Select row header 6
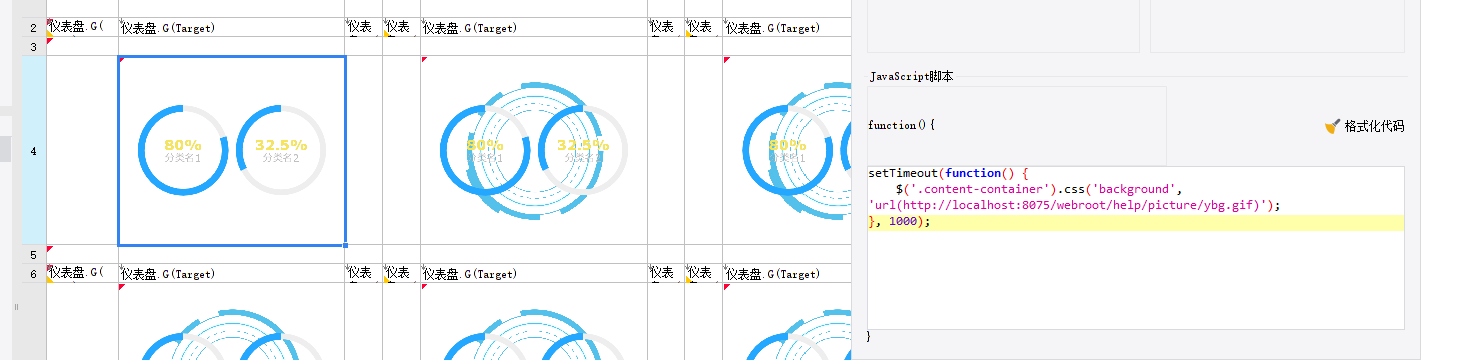 33,274
